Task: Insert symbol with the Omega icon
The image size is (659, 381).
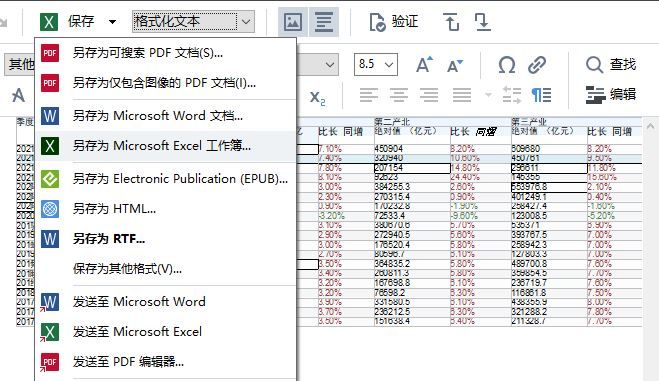Action: pos(506,65)
